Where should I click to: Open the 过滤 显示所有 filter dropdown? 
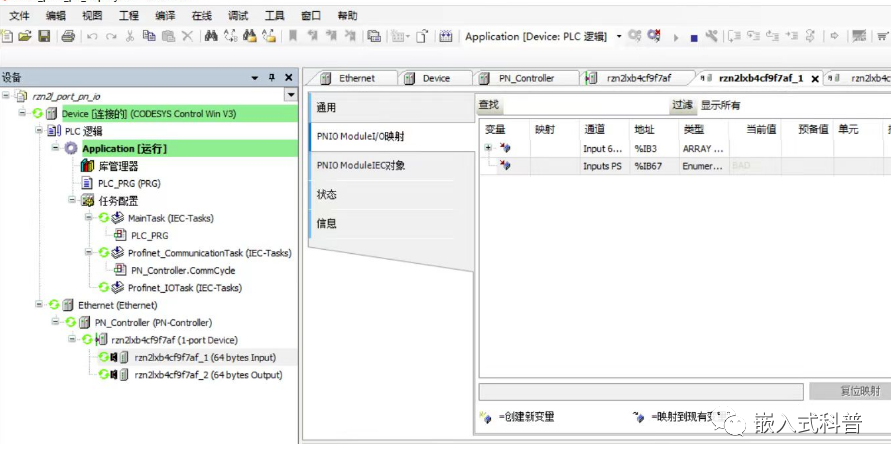720,105
